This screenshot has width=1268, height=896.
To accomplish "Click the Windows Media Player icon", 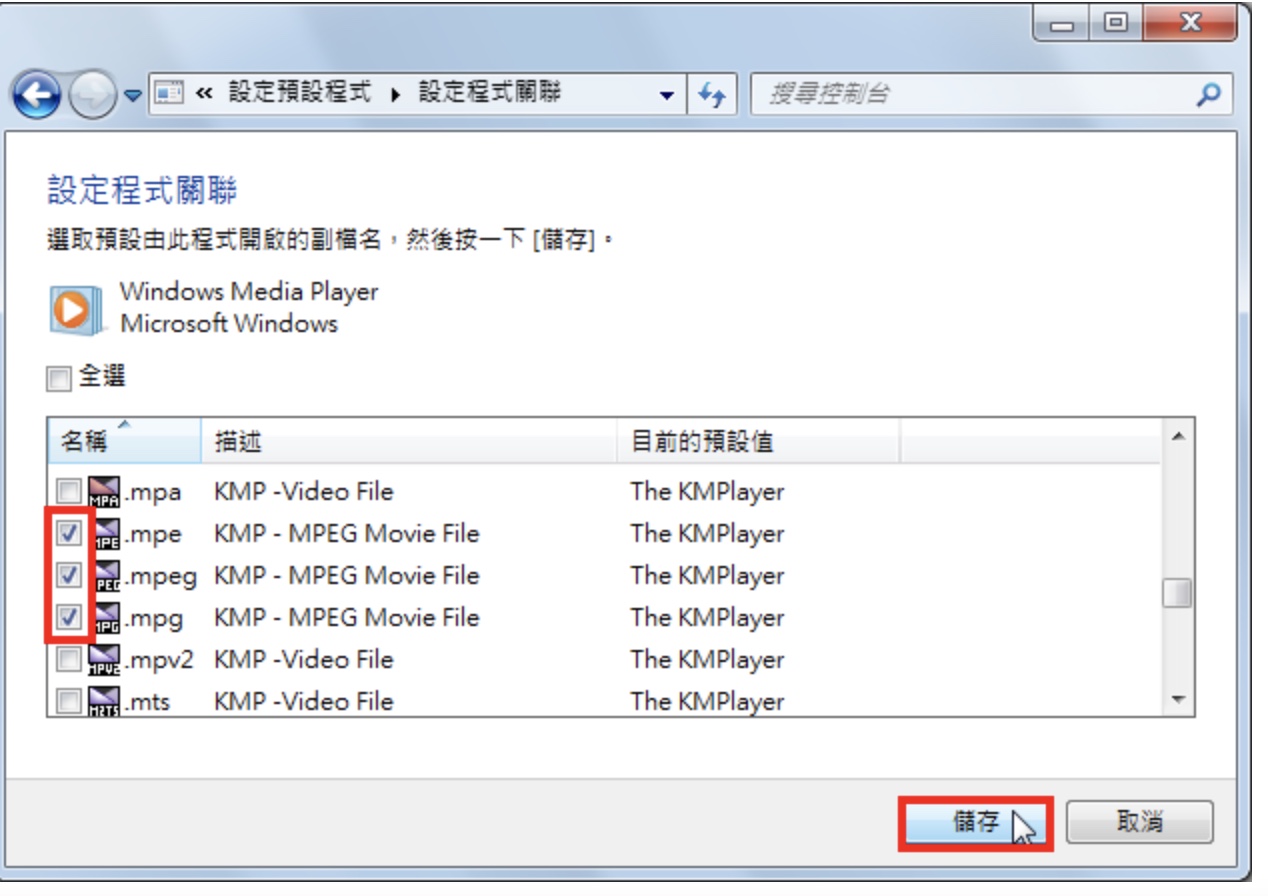I will click(76, 309).
